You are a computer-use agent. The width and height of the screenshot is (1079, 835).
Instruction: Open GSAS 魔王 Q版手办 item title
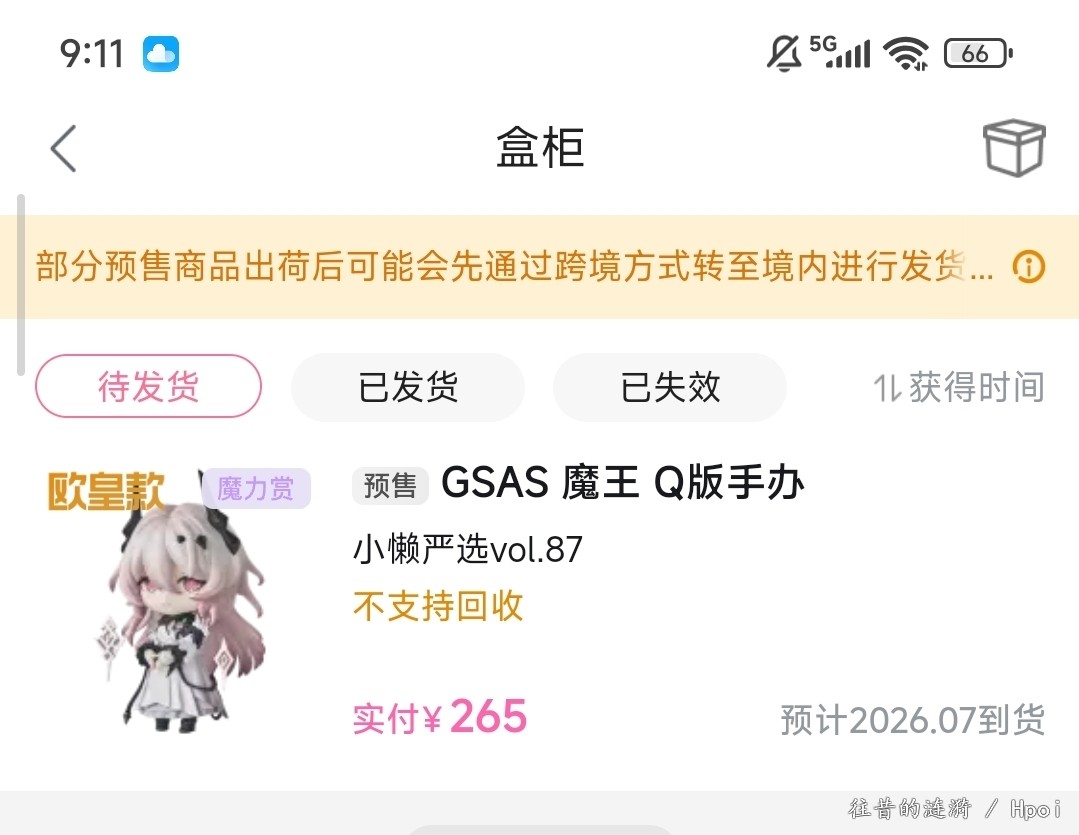click(623, 482)
